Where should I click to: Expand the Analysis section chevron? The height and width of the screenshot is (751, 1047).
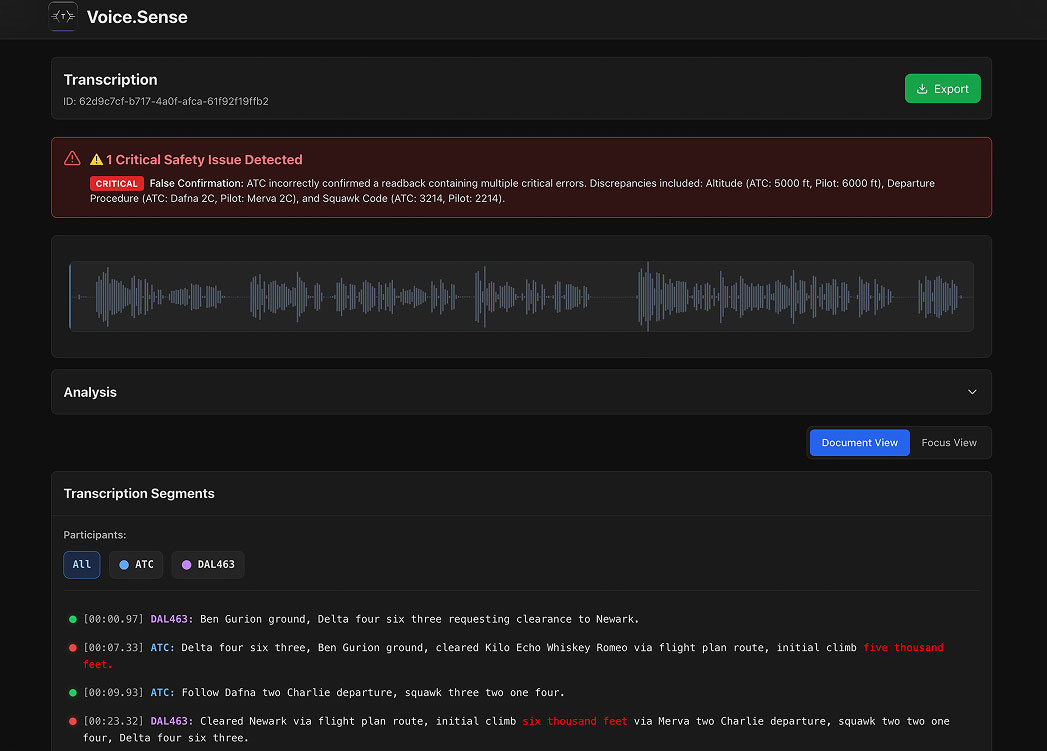pyautogui.click(x=972, y=393)
